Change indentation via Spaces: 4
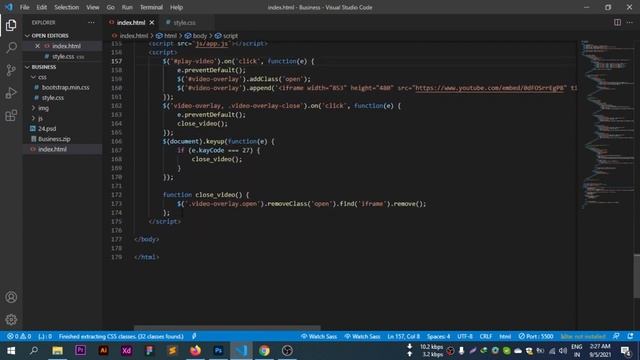The width and height of the screenshot is (640, 360). point(438,336)
